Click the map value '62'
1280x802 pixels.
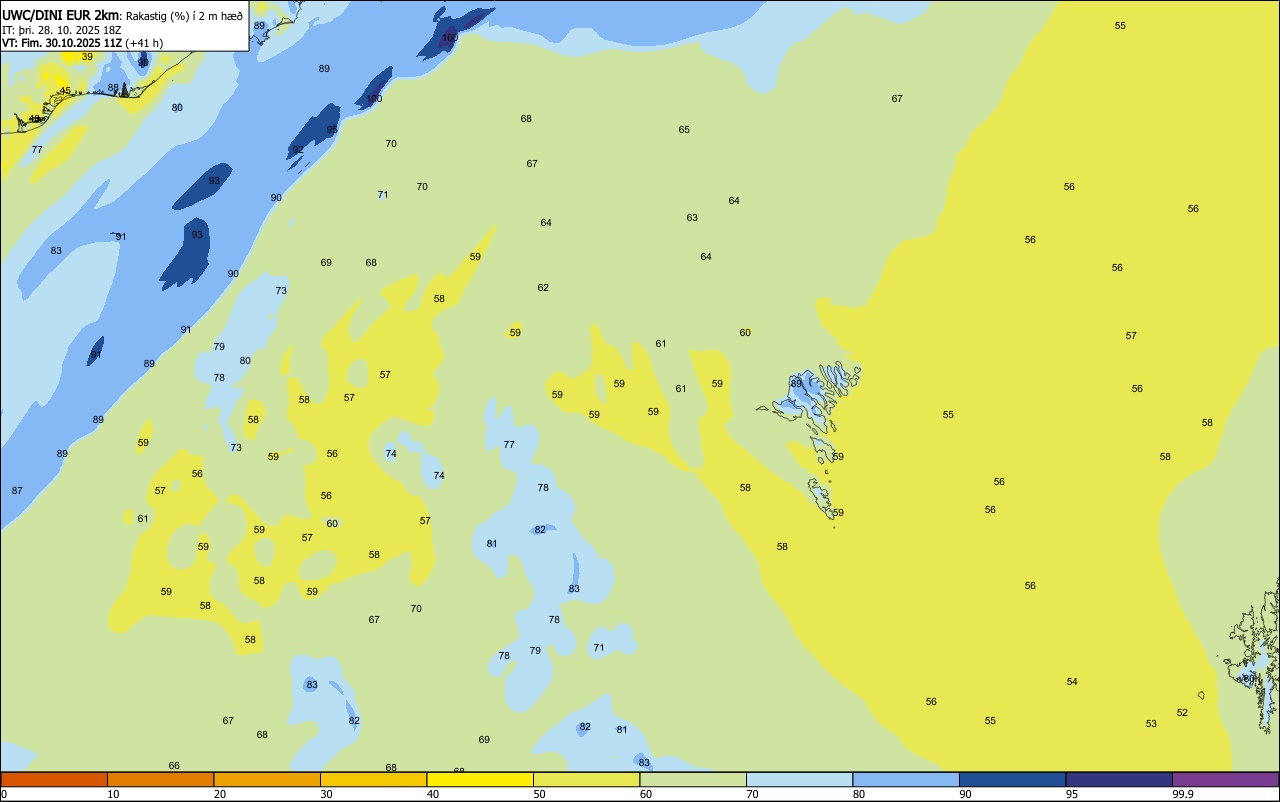pos(543,288)
